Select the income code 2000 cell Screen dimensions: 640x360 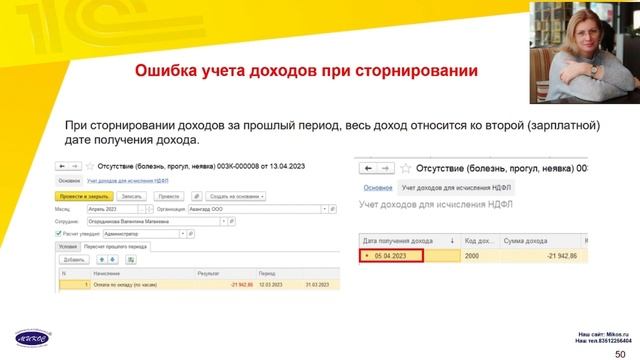[480, 256]
